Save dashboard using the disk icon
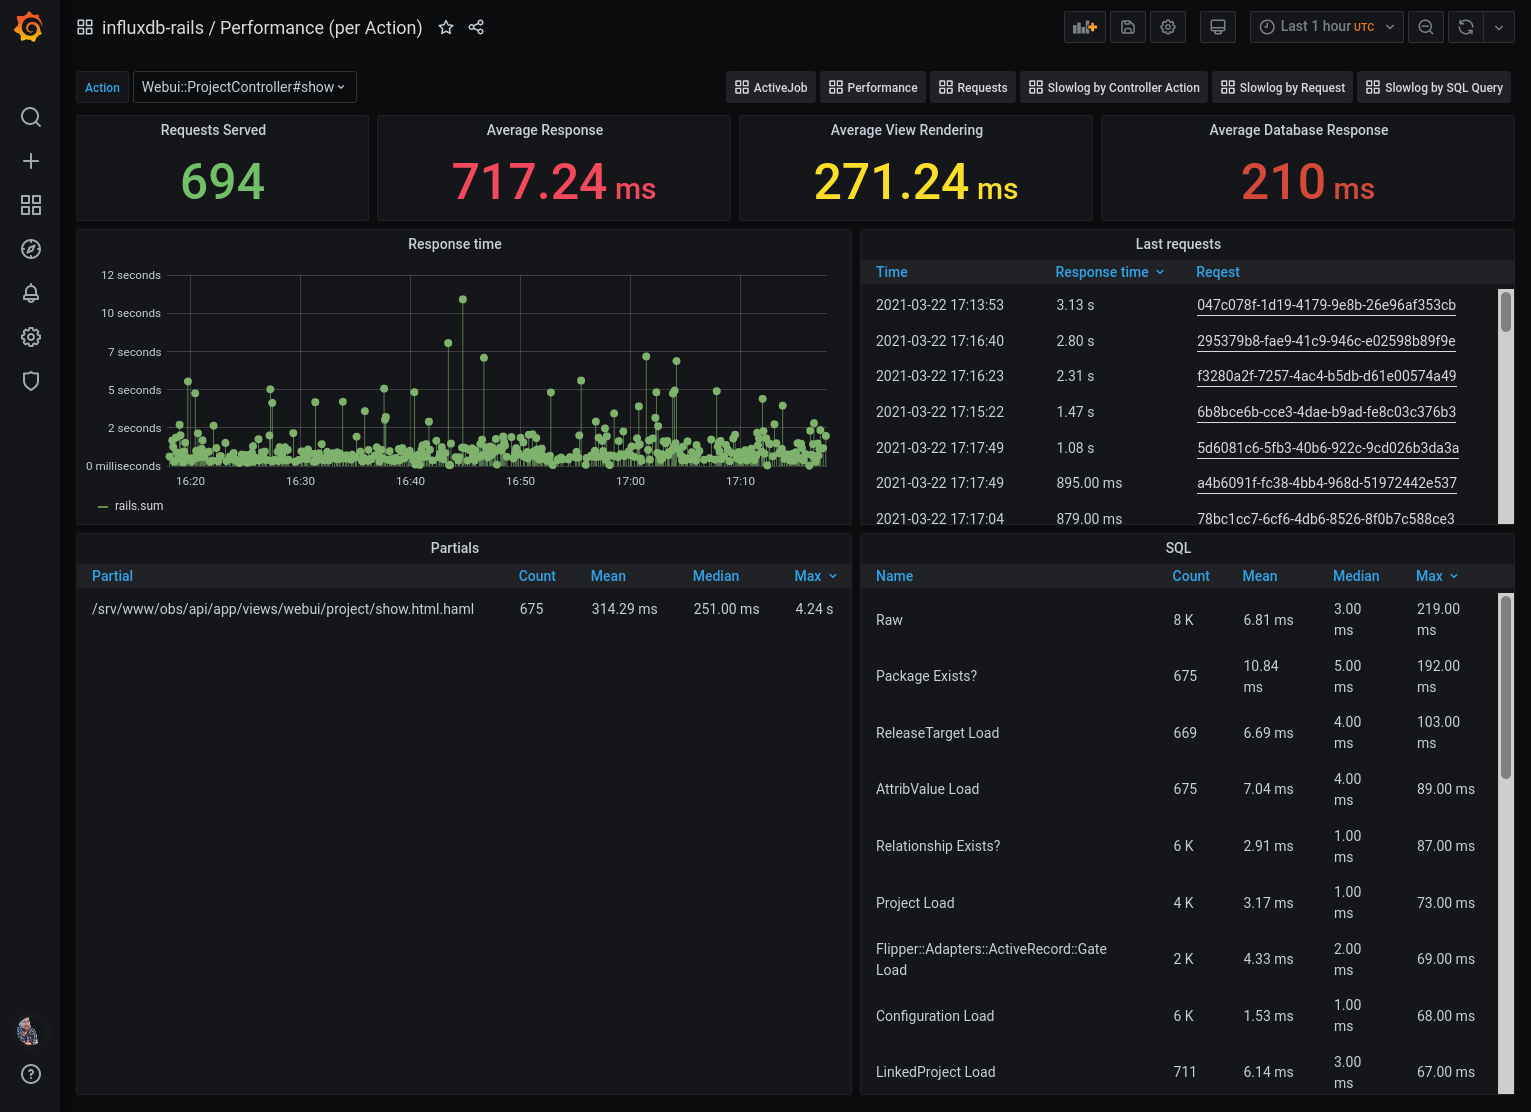 tap(1128, 27)
